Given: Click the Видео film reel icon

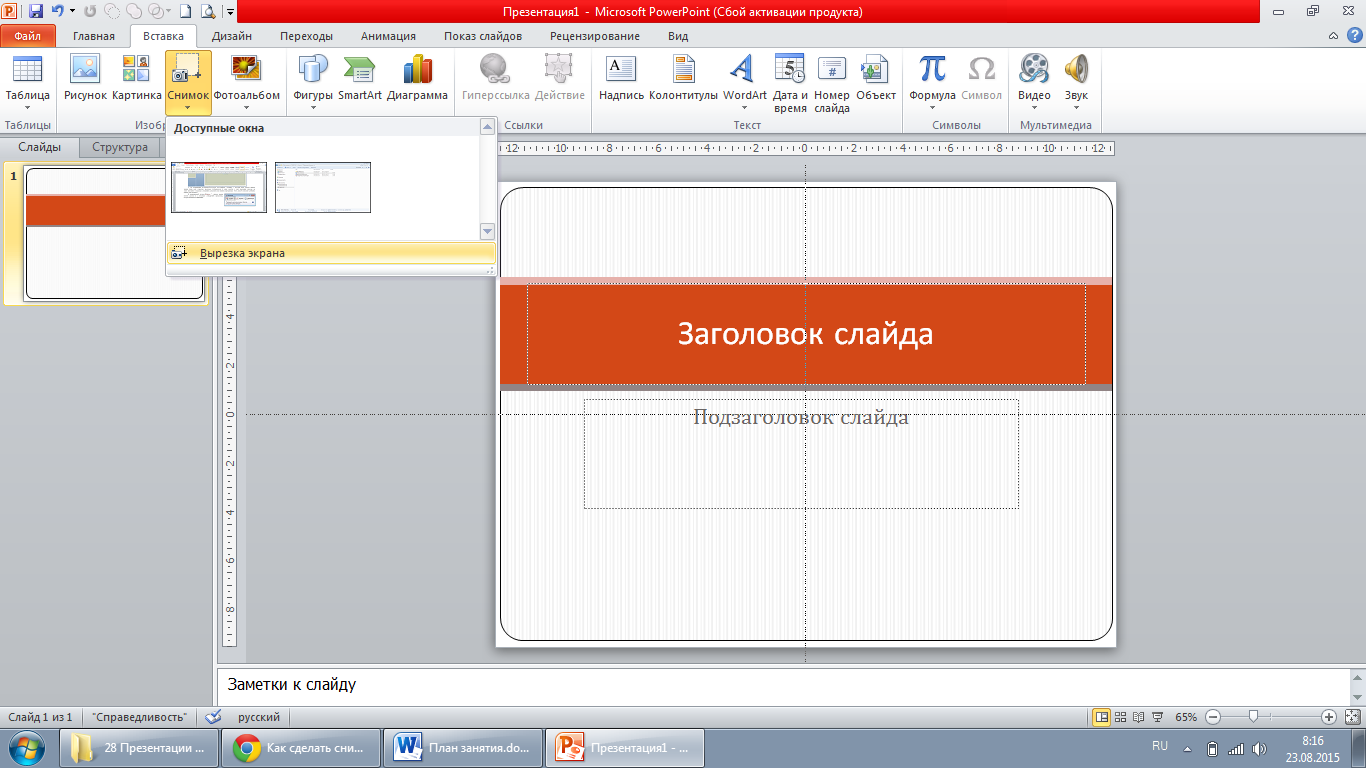Looking at the screenshot, I should (x=1034, y=68).
